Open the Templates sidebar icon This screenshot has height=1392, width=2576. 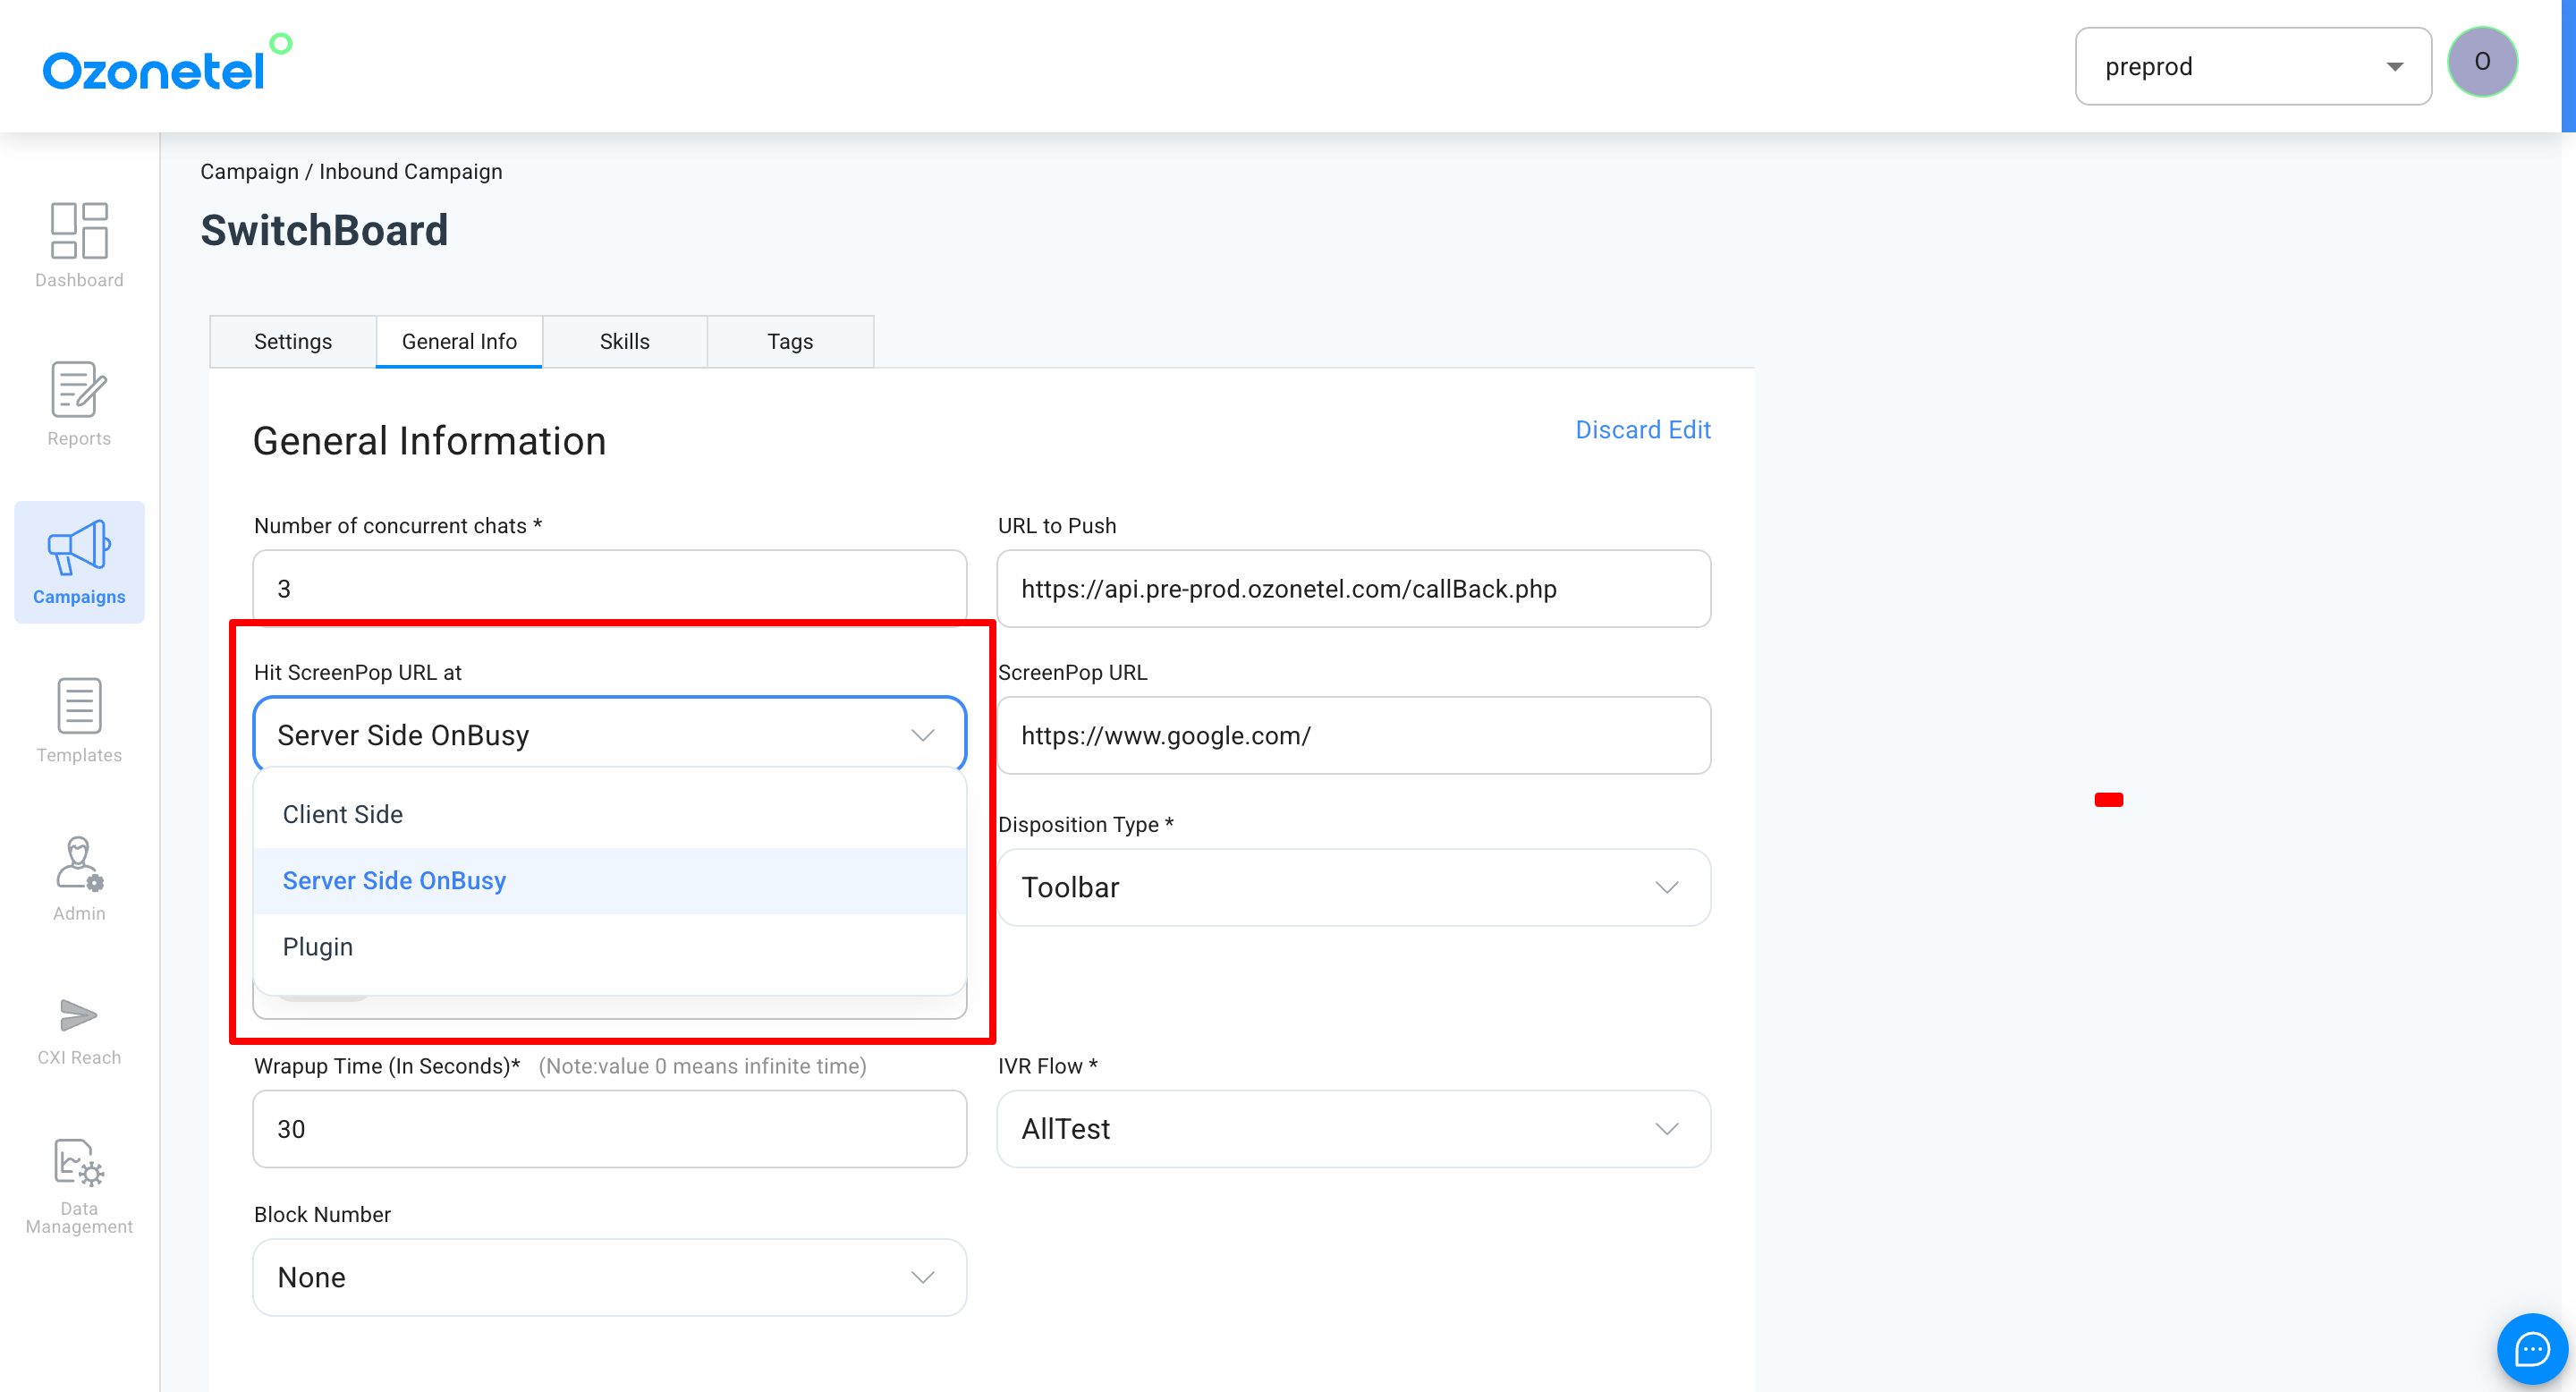click(79, 706)
